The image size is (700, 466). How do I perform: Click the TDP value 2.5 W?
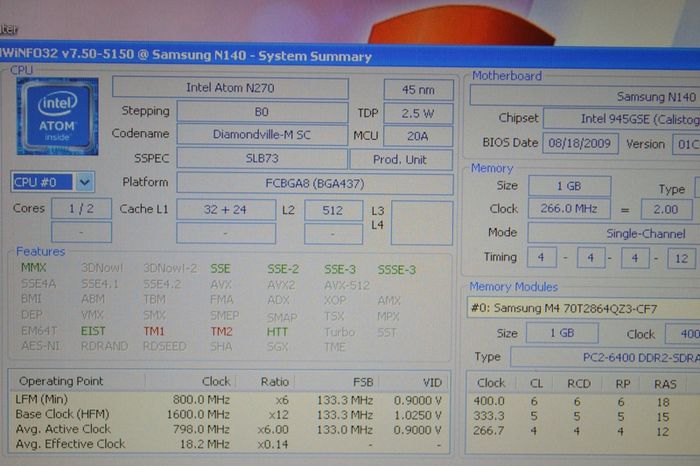(418, 113)
